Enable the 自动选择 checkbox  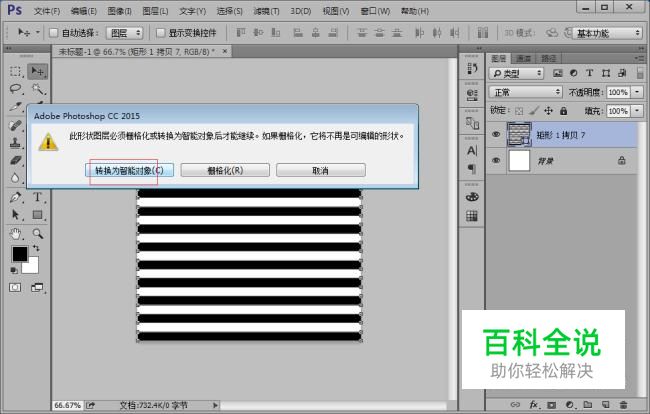coord(53,33)
